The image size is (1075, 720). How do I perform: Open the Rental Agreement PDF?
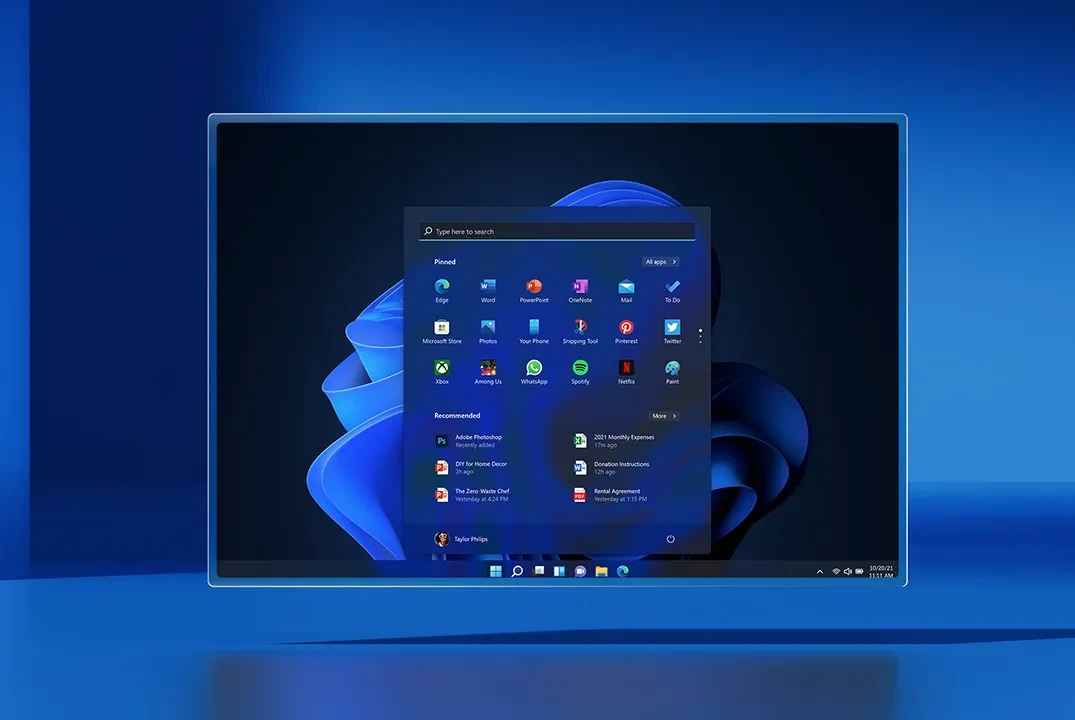[610, 495]
